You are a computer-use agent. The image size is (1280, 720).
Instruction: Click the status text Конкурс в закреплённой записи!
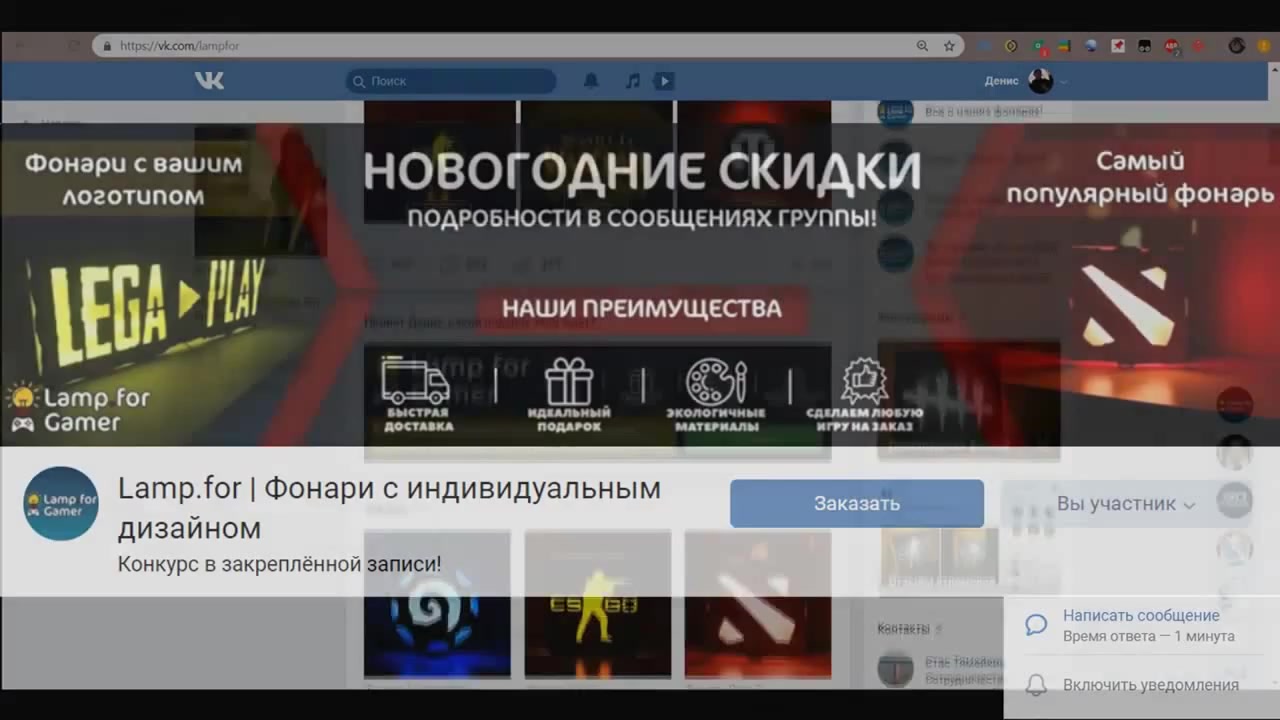tap(279, 564)
